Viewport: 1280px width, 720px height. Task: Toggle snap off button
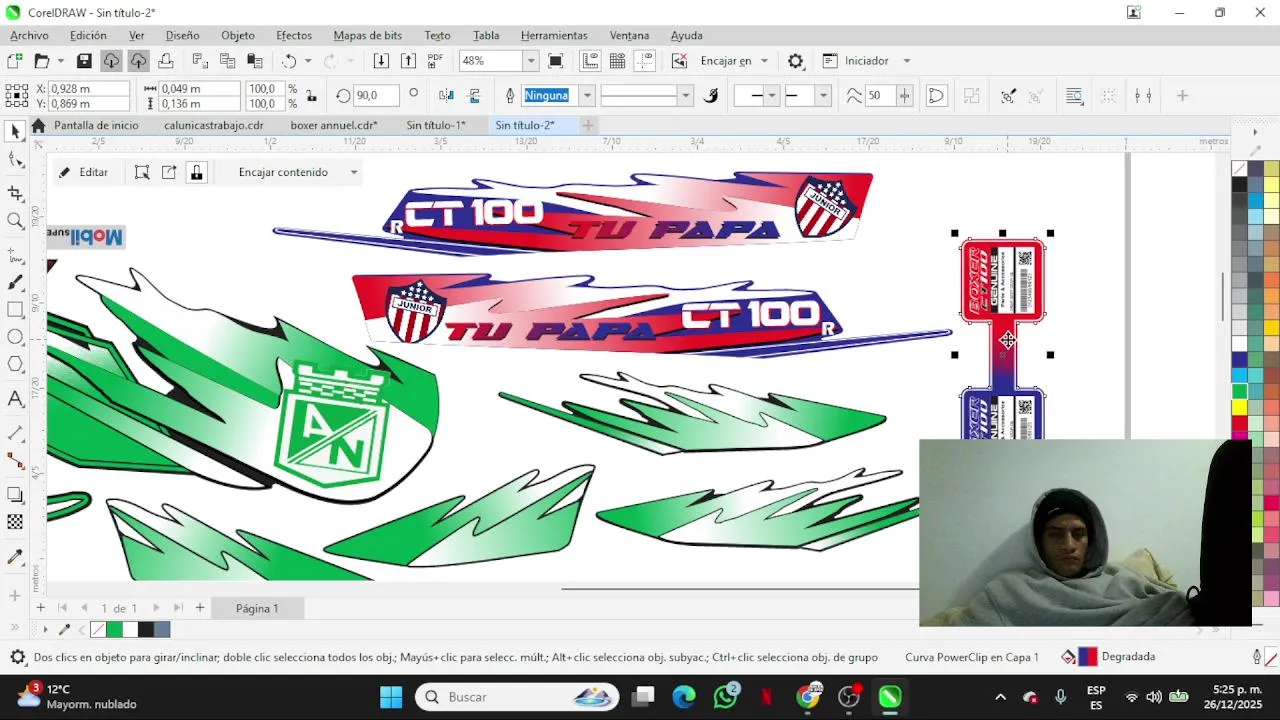(679, 61)
